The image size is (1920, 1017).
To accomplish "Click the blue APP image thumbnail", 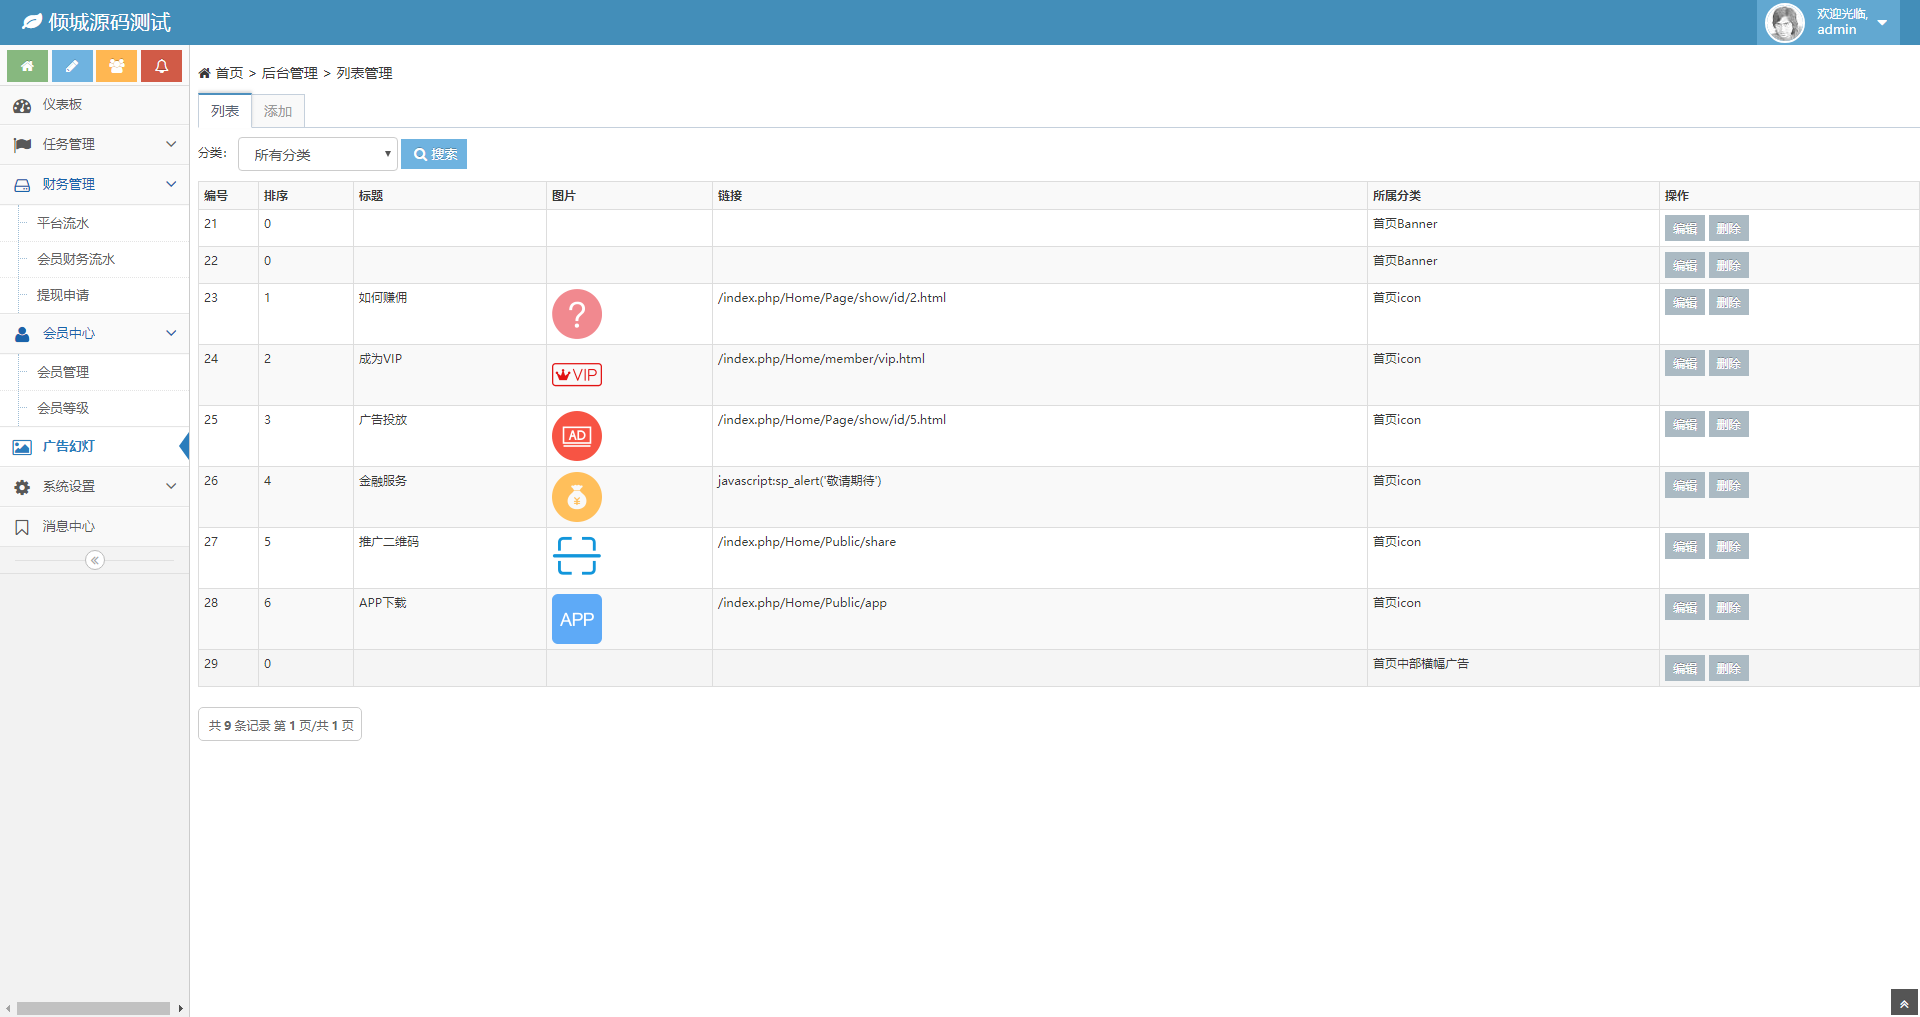I will click(577, 619).
